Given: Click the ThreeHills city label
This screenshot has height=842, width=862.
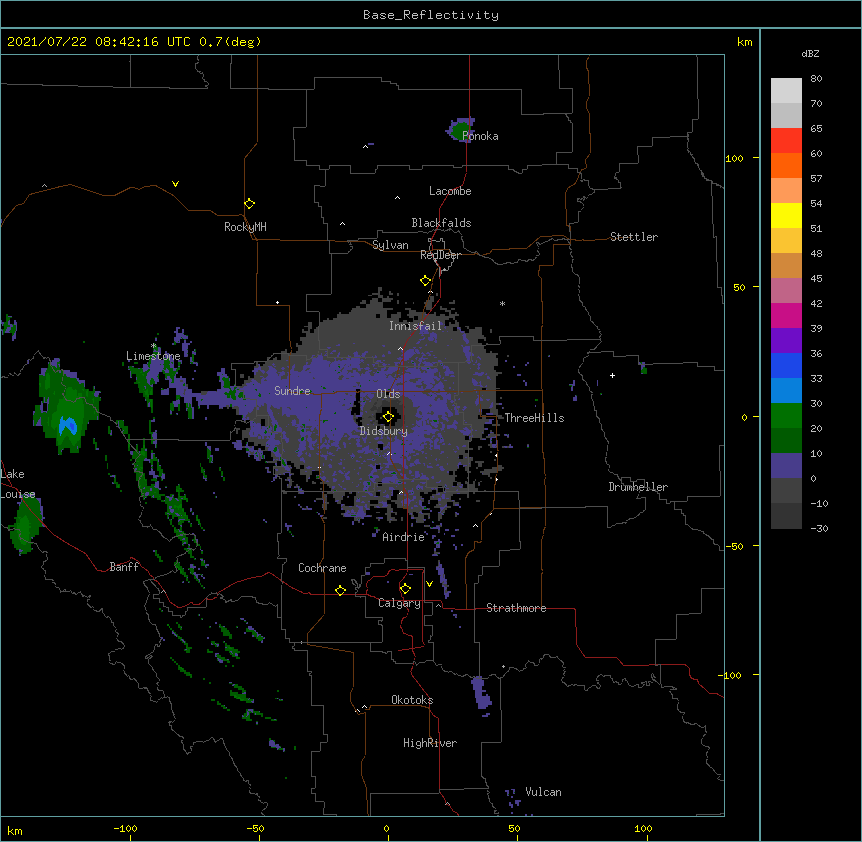Looking at the screenshot, I should tap(534, 418).
